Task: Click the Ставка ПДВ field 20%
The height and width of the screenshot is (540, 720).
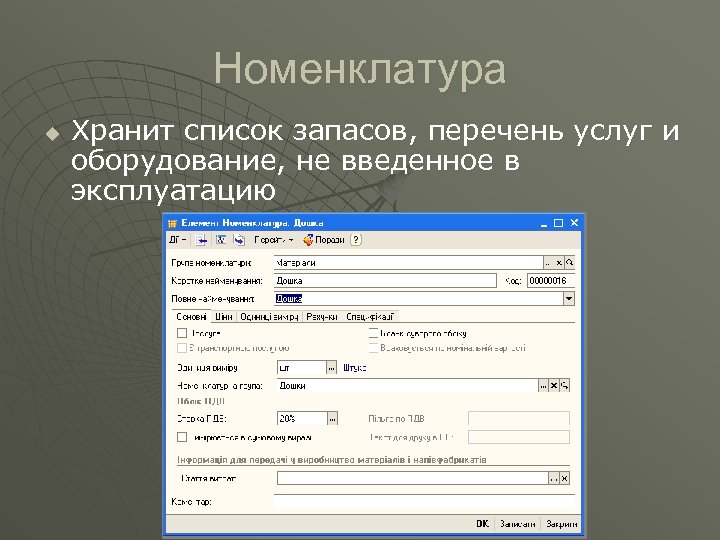Action: click(x=302, y=419)
